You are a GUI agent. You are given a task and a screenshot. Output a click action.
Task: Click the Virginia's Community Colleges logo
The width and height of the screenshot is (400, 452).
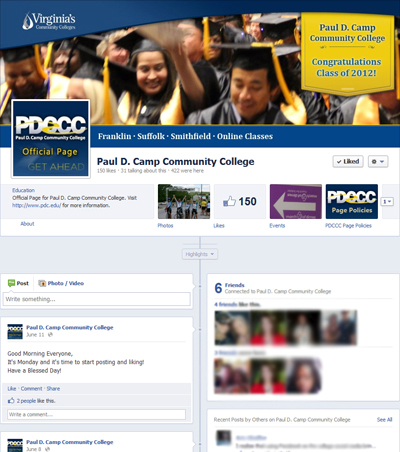coord(49,21)
